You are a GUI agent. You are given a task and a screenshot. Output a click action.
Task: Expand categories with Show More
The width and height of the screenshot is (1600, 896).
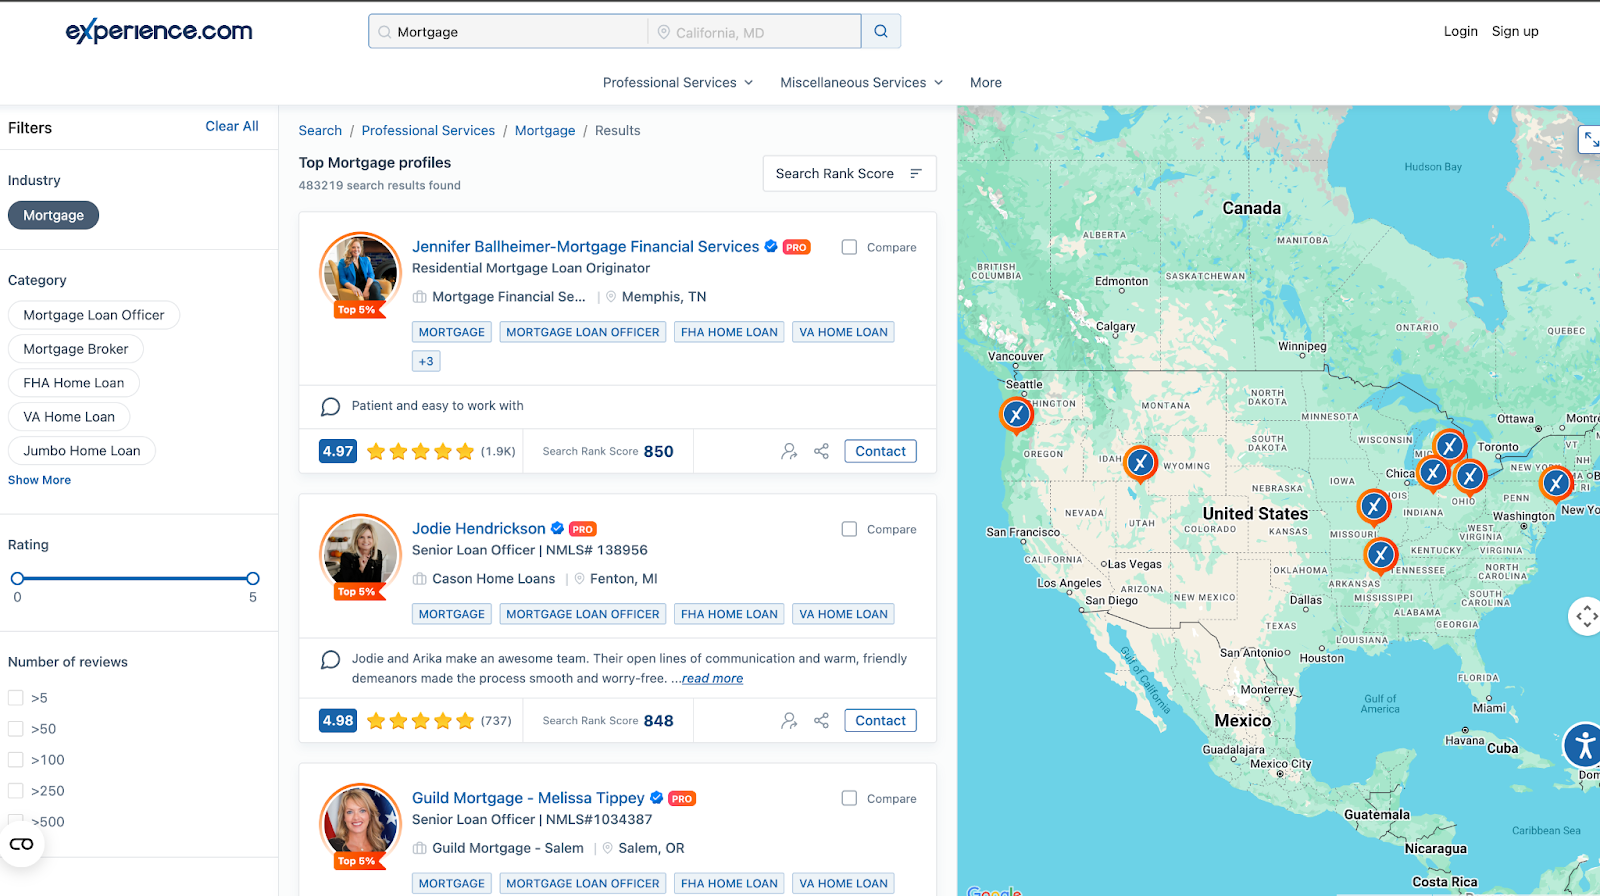(x=39, y=480)
